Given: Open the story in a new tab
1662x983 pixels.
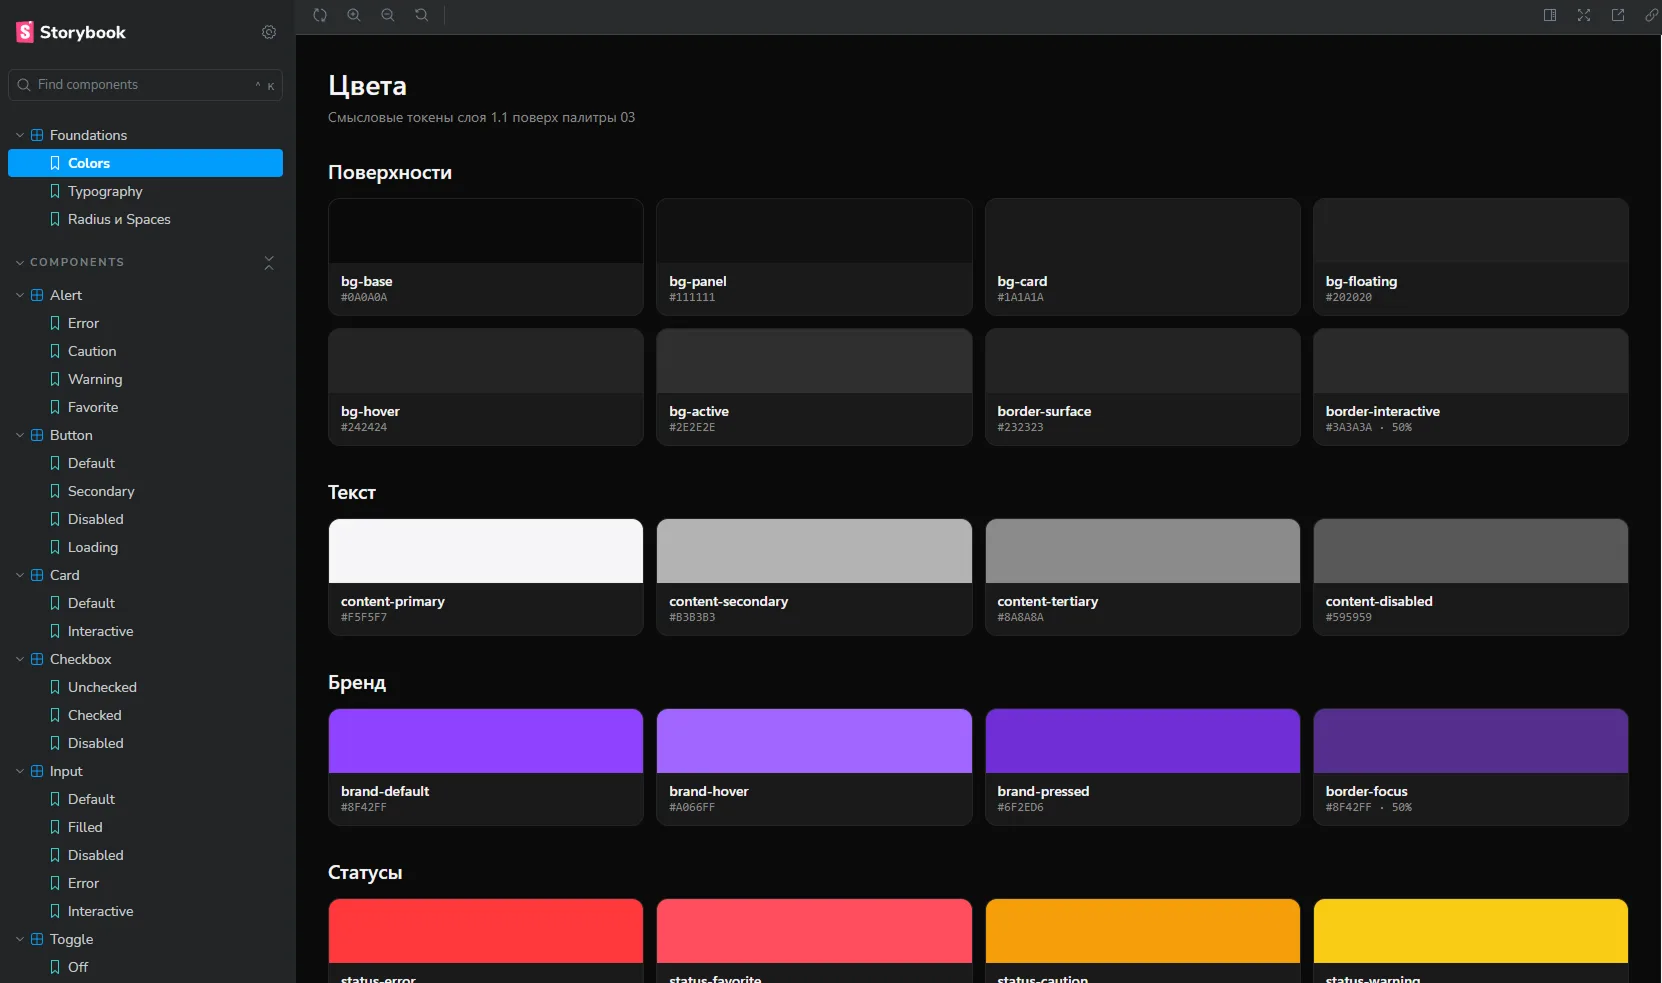Looking at the screenshot, I should 1618,15.
